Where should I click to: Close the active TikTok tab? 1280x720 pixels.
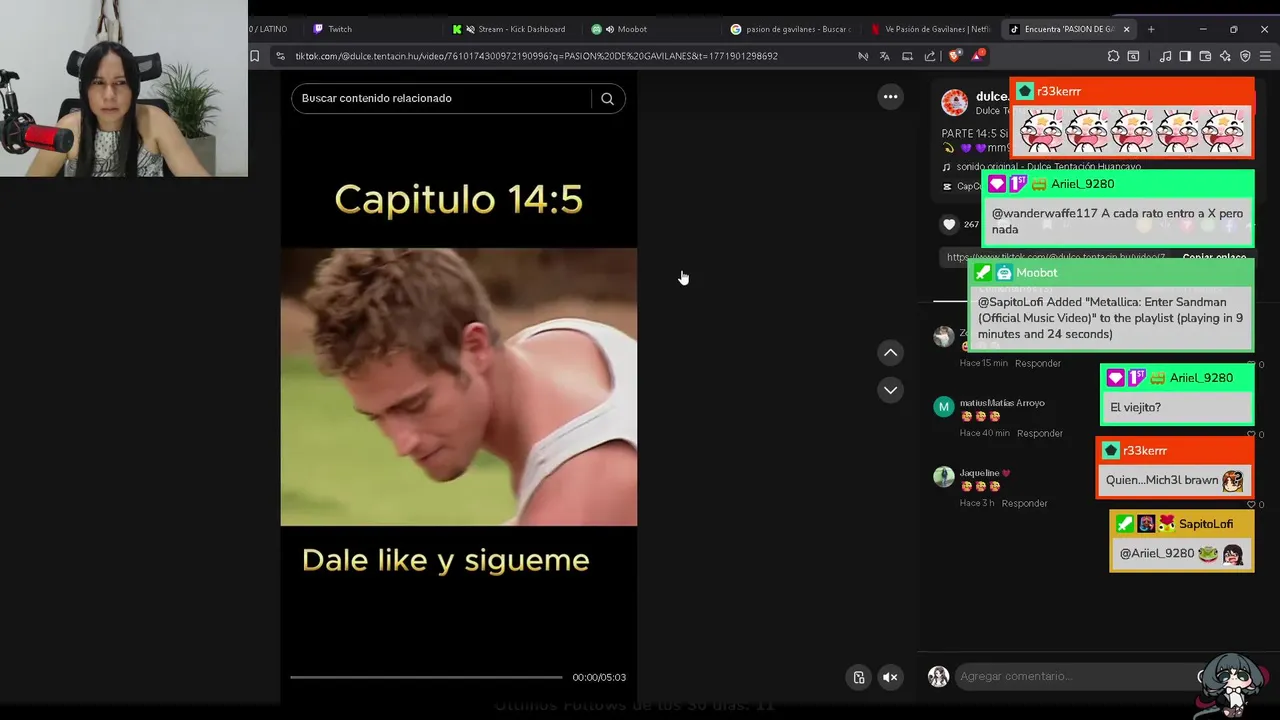click(1126, 29)
